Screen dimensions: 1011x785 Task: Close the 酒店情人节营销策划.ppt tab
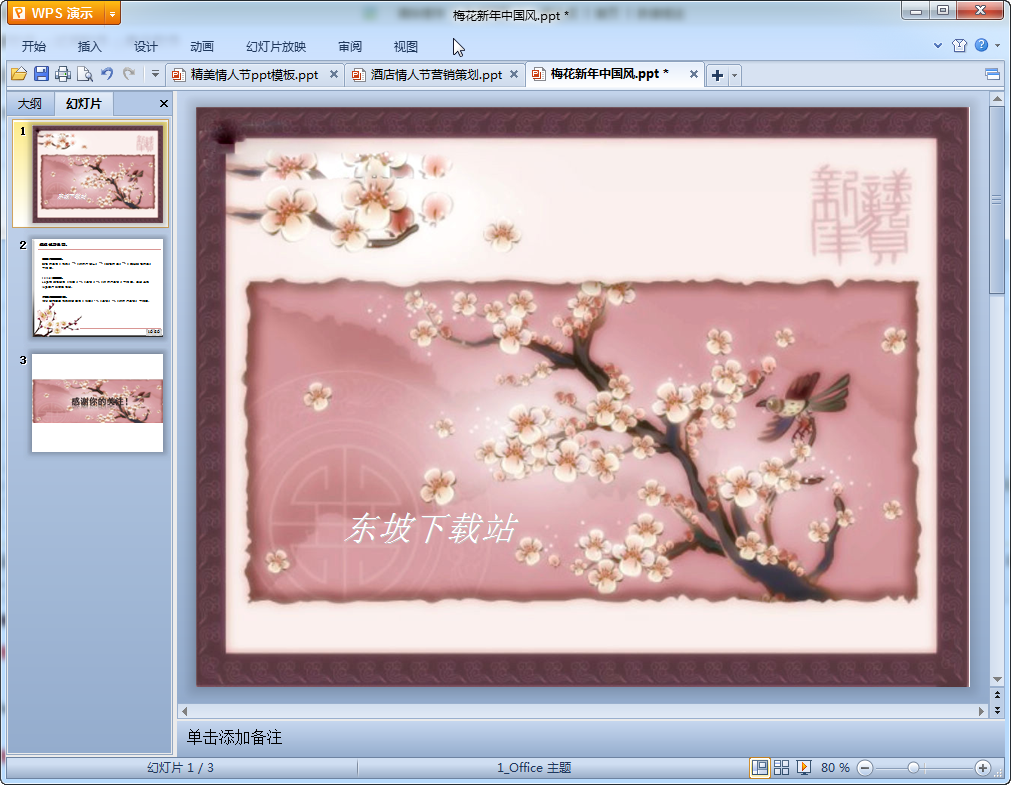click(514, 74)
